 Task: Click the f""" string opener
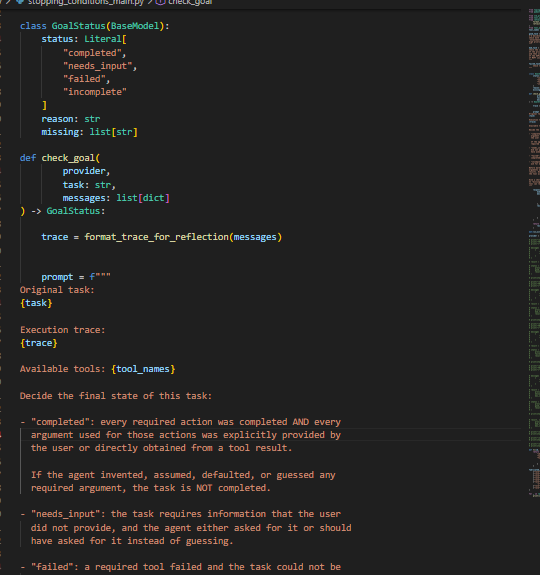tap(100, 277)
